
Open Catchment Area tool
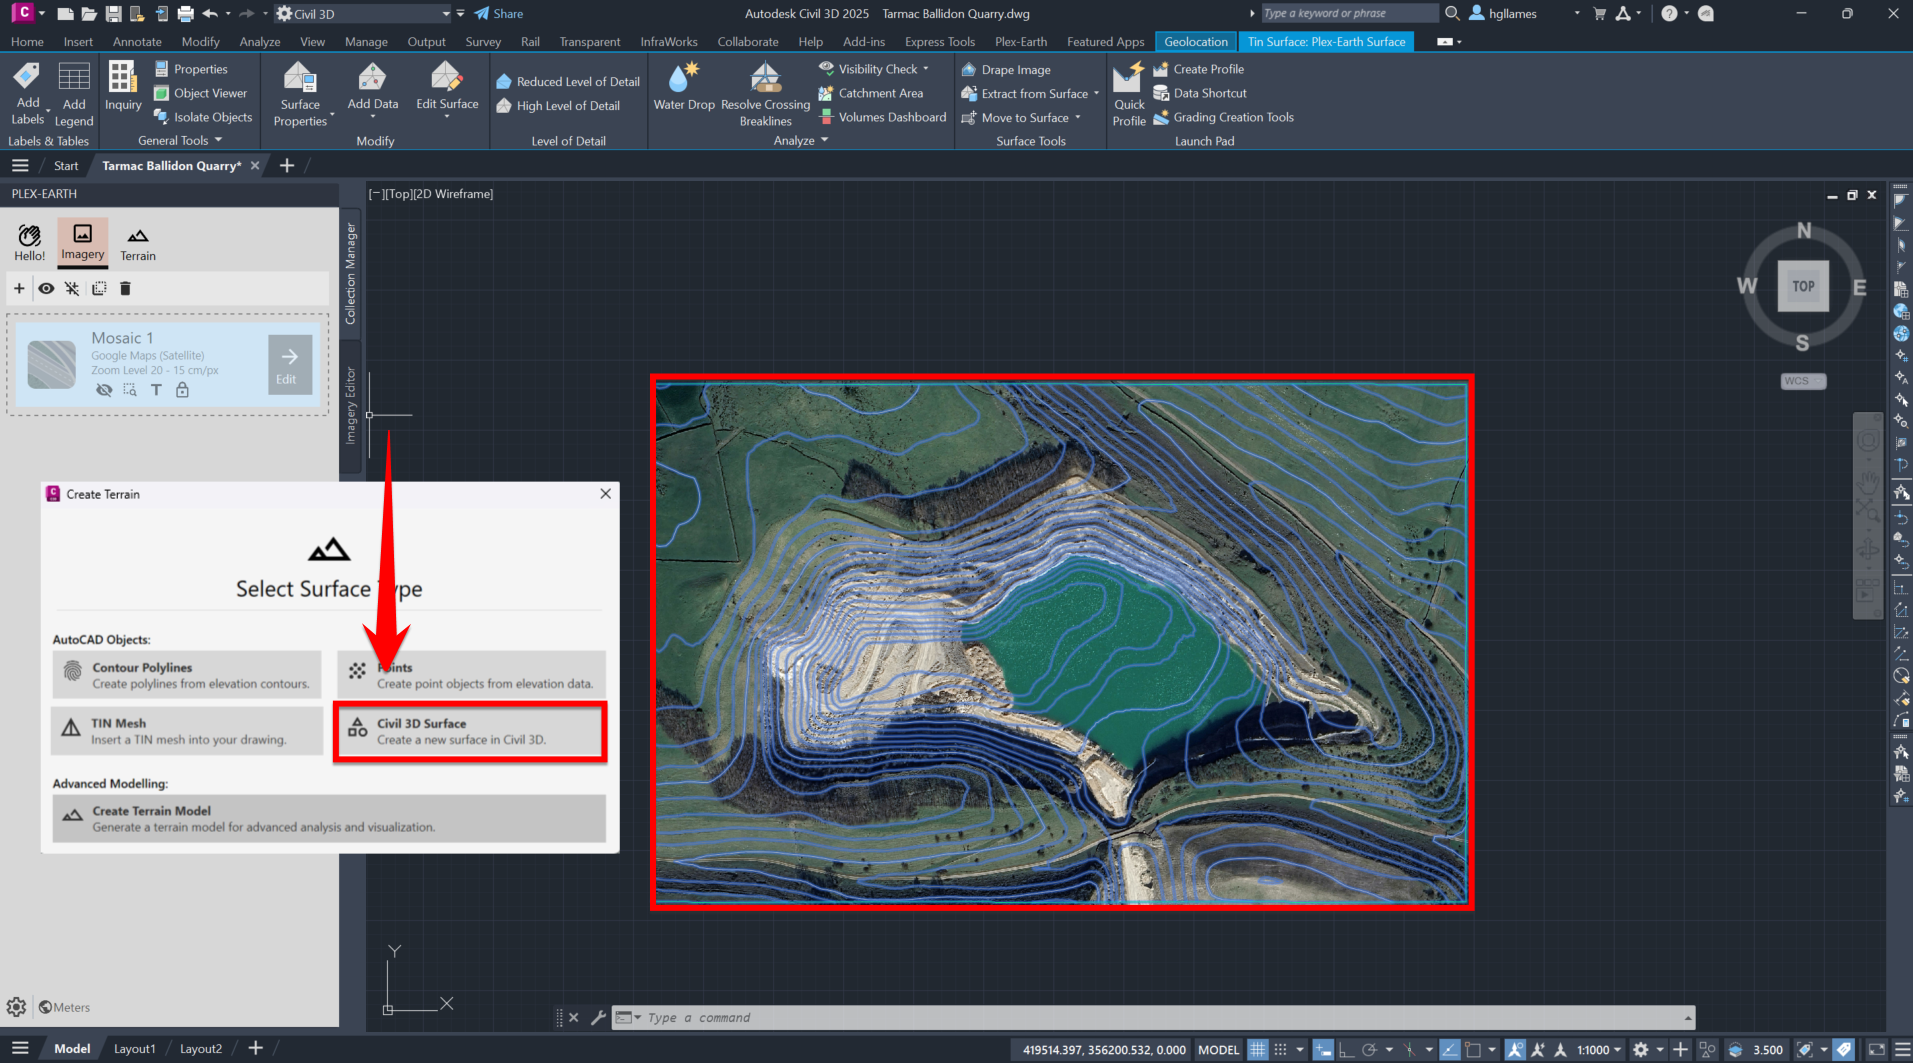pos(870,93)
